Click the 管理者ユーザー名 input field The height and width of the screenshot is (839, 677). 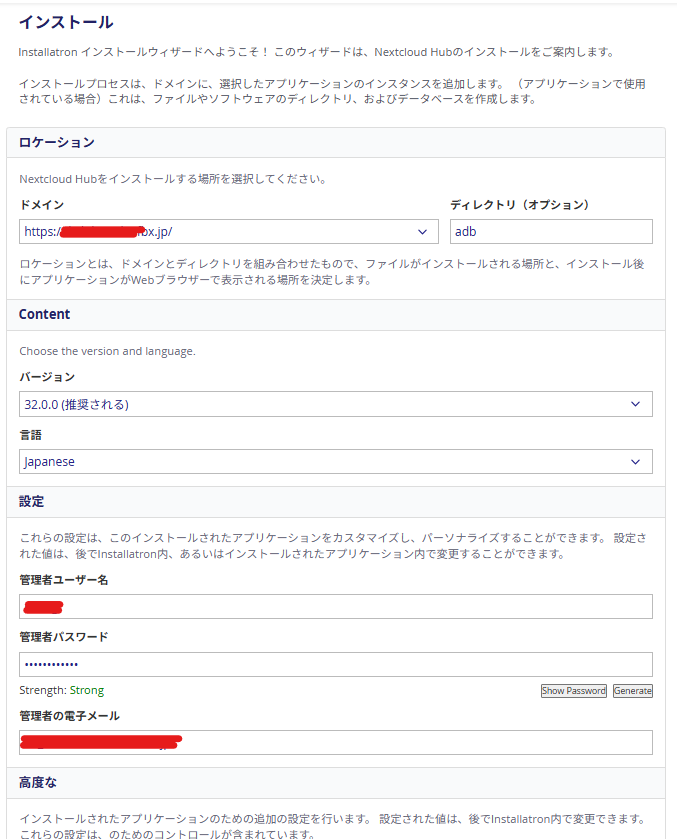[x=336, y=606]
